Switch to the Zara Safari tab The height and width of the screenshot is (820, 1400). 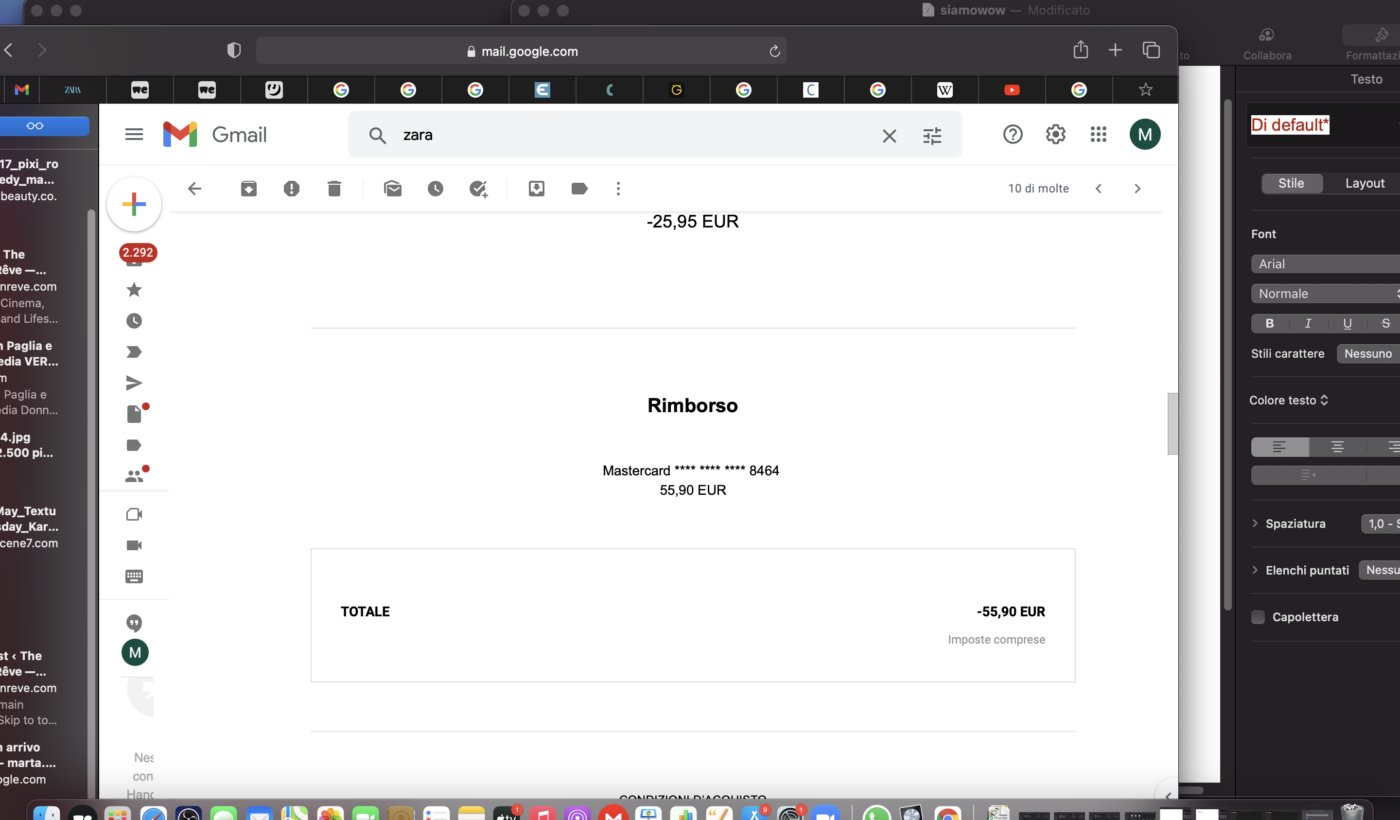[x=72, y=90]
